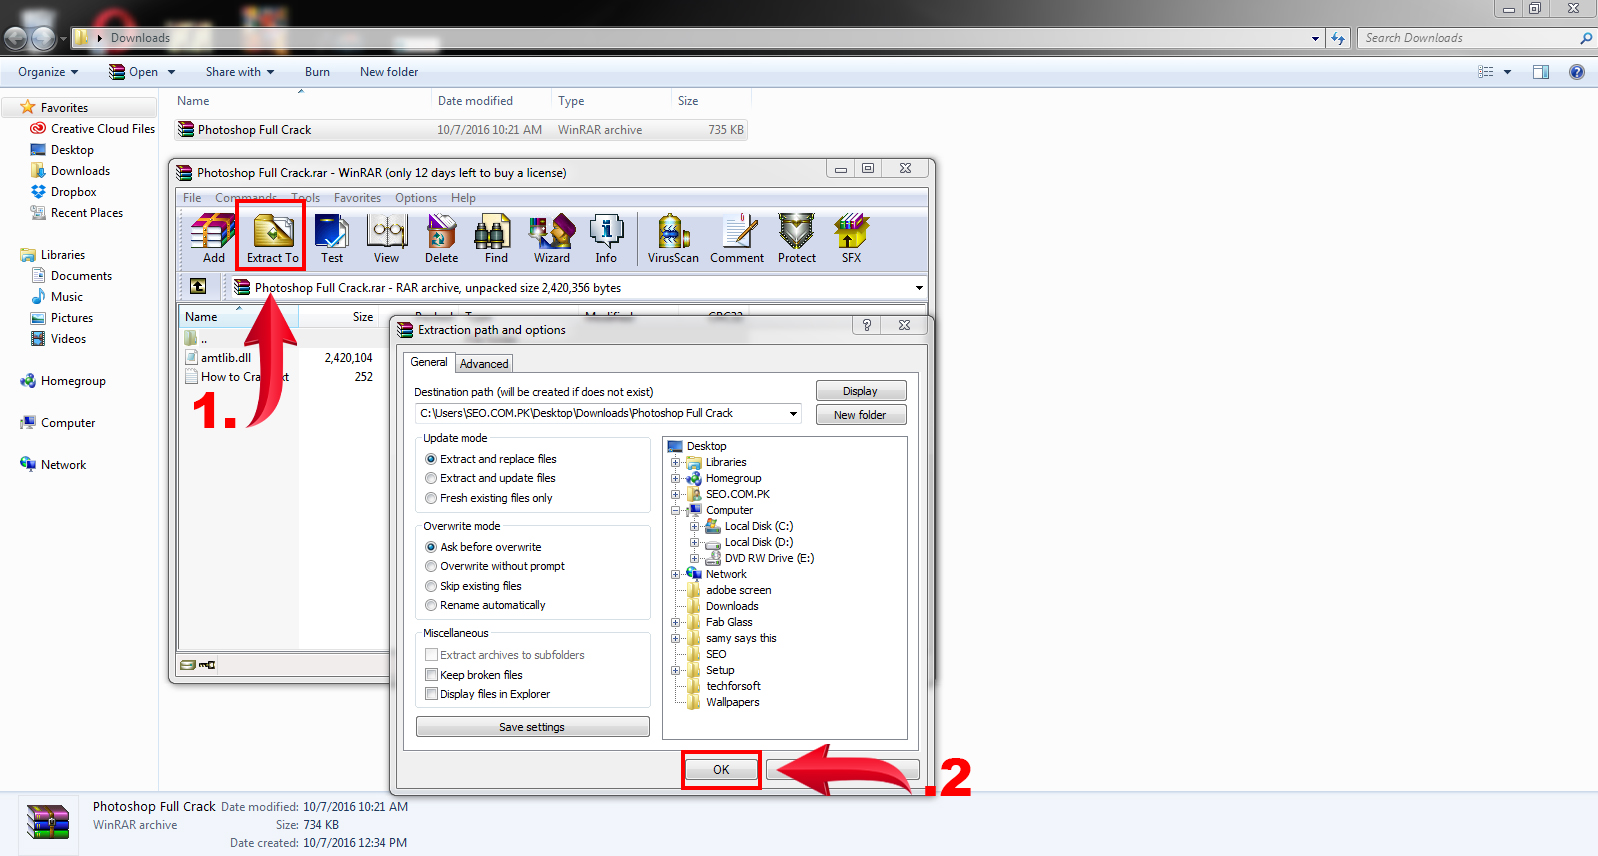Click the SFX toolbar icon

pyautogui.click(x=851, y=239)
